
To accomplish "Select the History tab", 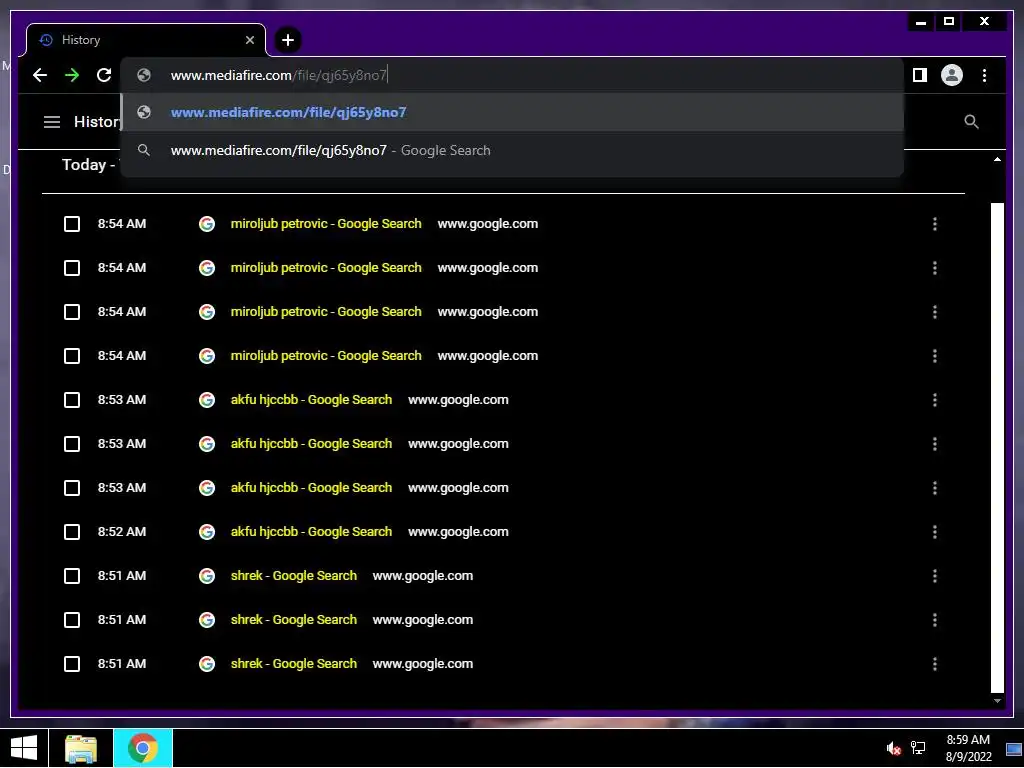I will click(146, 40).
